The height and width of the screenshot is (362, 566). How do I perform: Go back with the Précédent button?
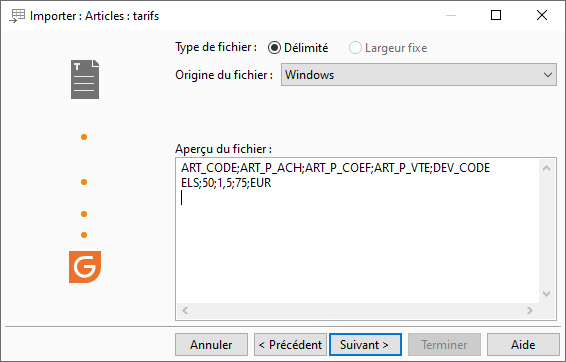(x=290, y=345)
